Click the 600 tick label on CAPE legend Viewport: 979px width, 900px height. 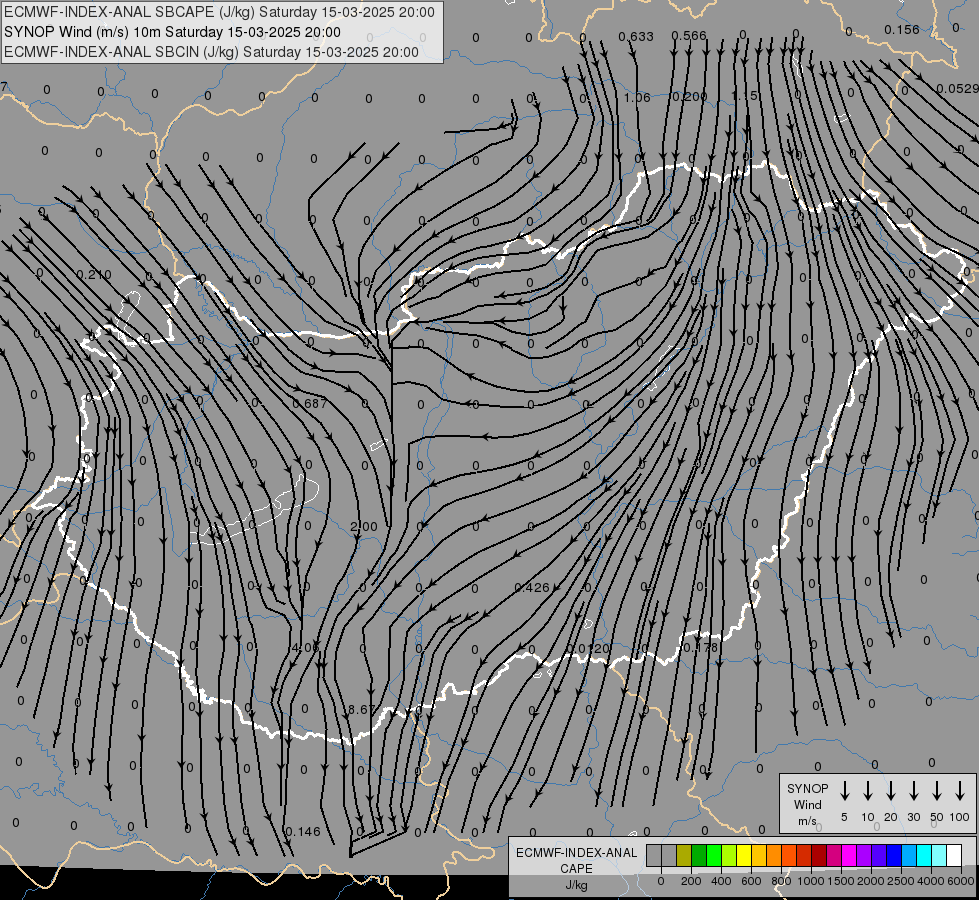[751, 881]
